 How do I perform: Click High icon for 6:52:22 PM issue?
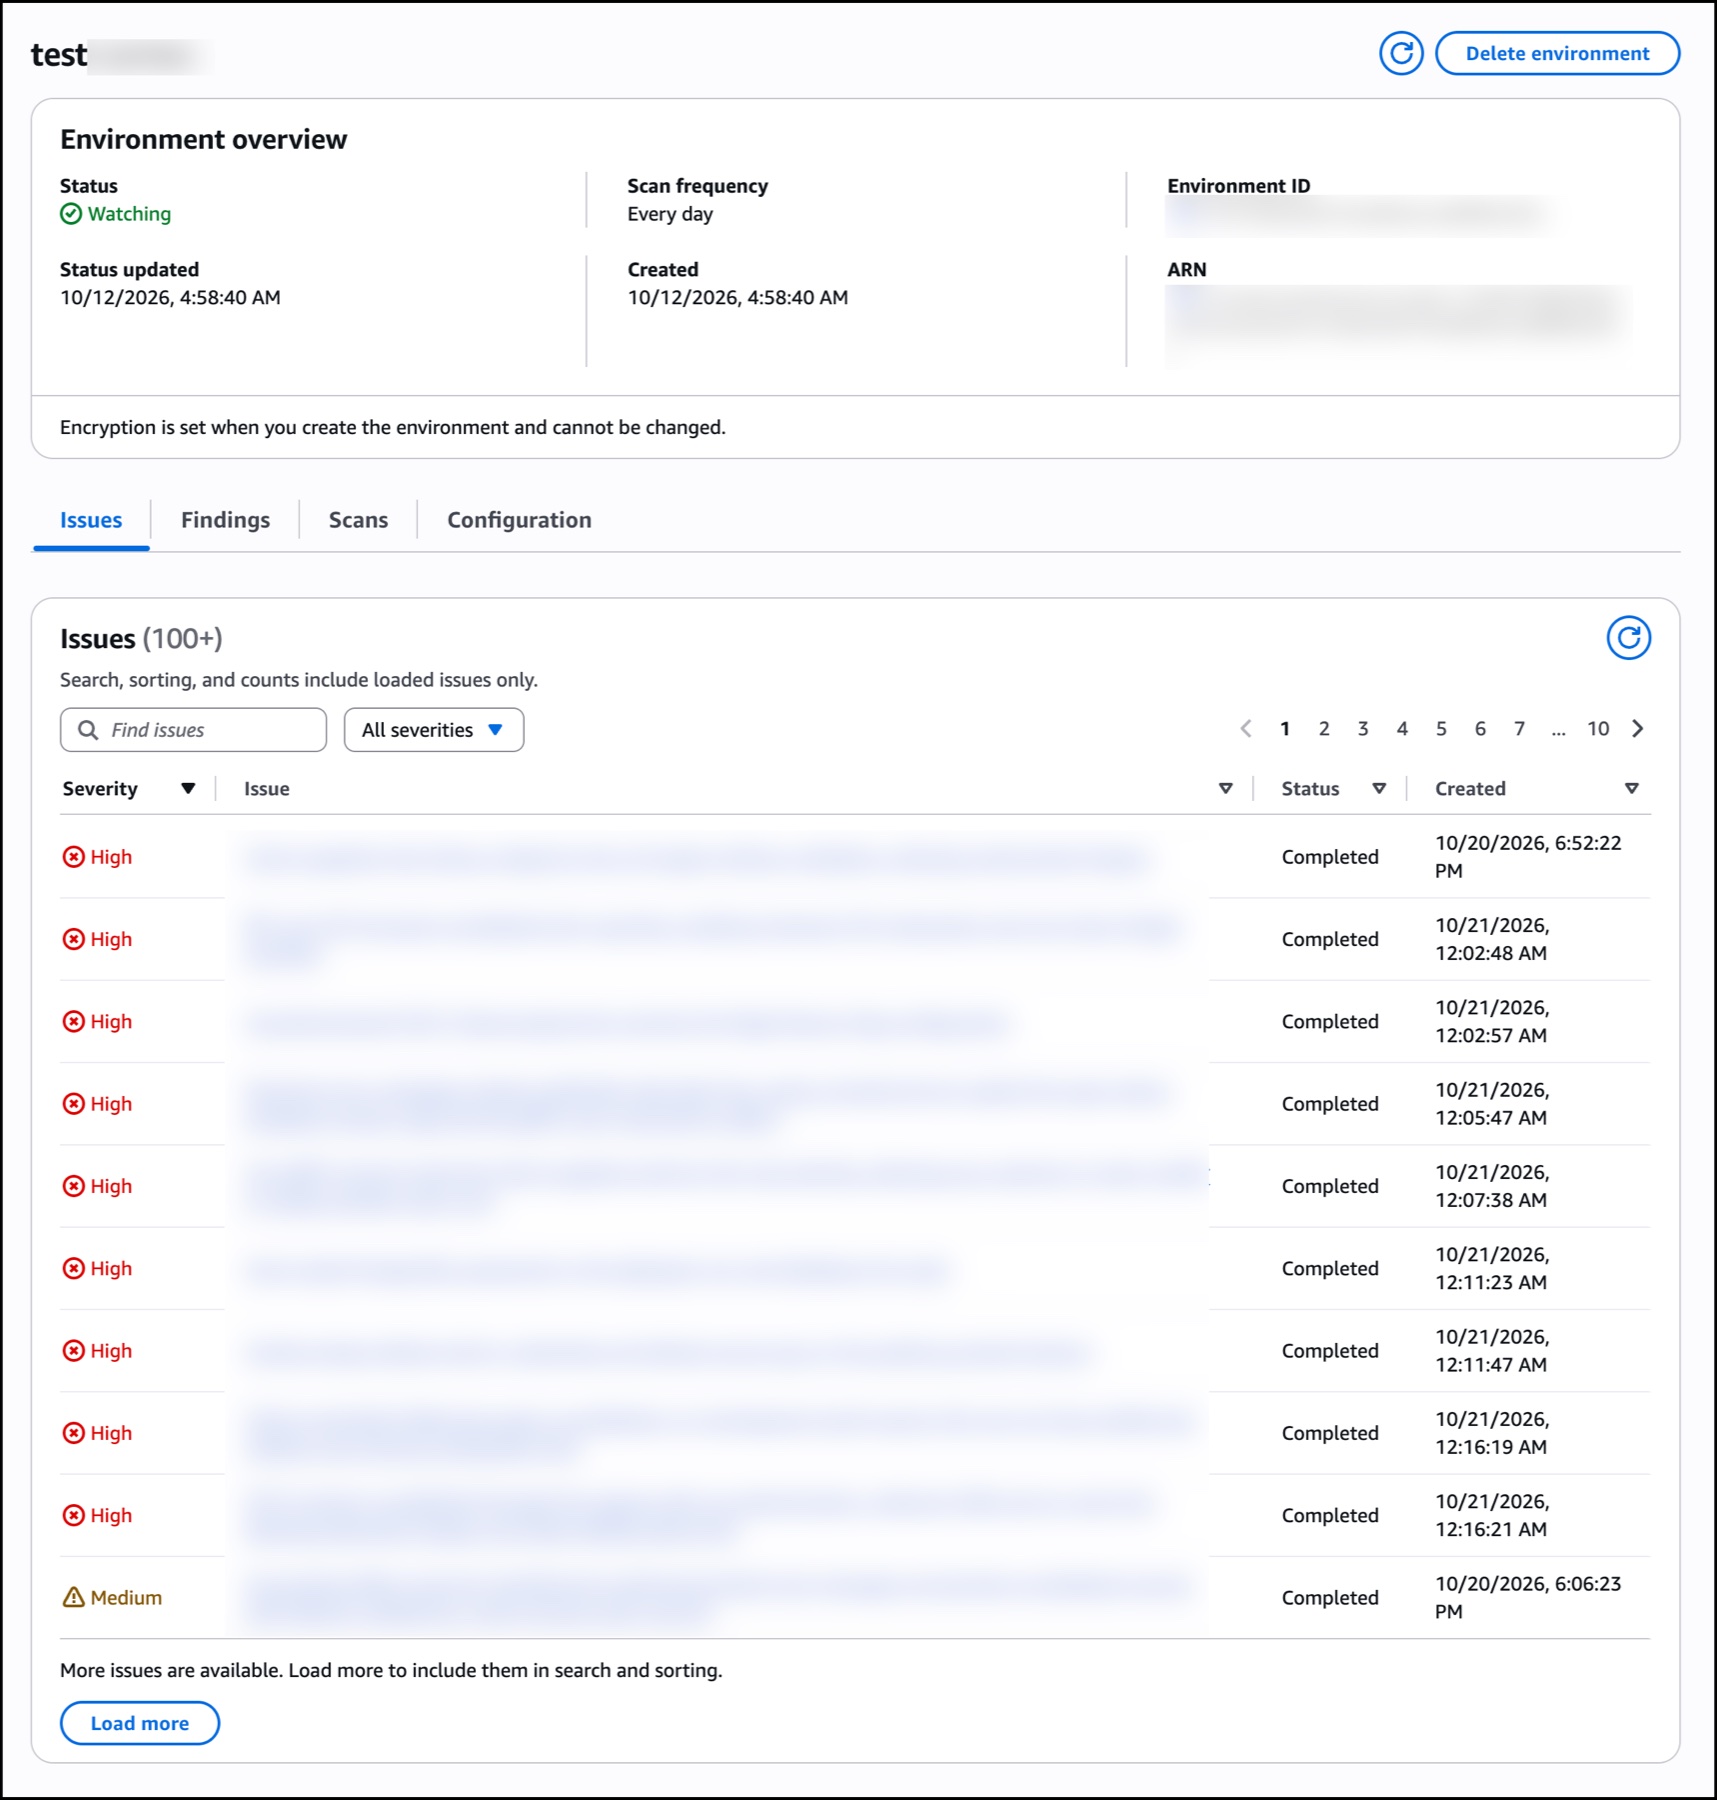(x=74, y=857)
